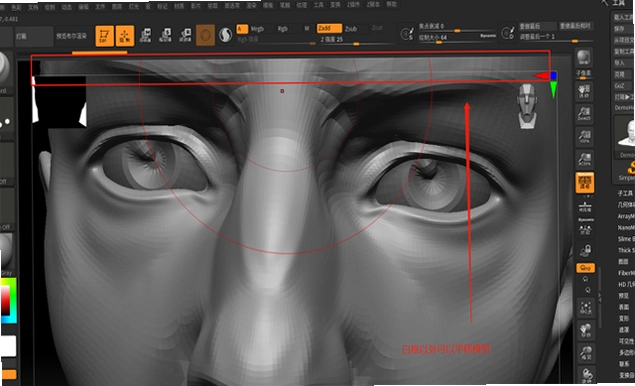Screen dimensions: 635x386
Task: Toggle the Draw (绘制) mode button
Action: pos(125,36)
